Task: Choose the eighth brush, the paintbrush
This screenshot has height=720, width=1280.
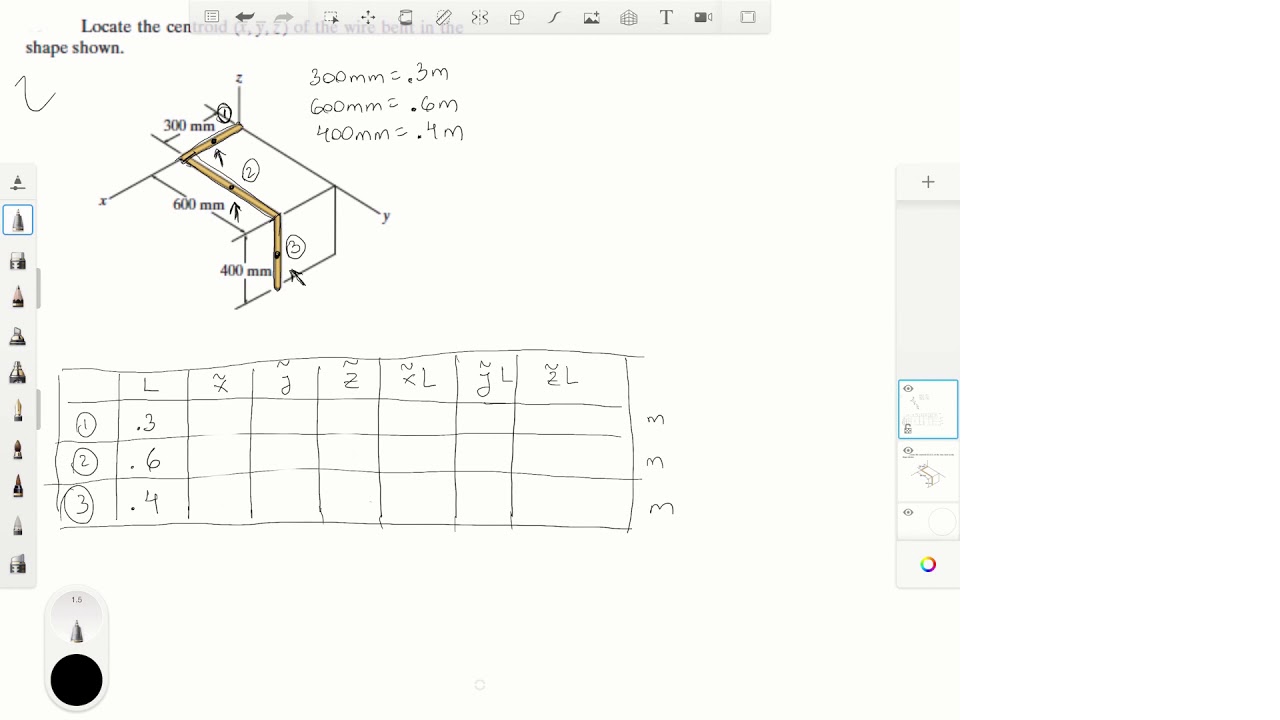Action: 18,449
